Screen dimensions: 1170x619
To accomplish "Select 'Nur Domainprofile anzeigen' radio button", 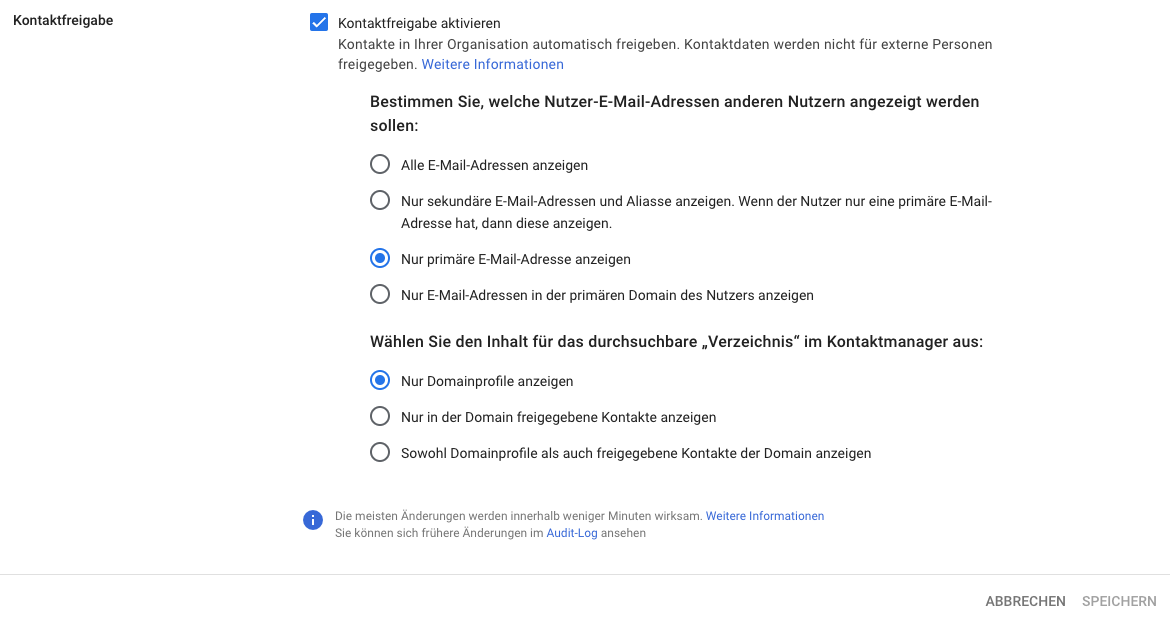I will pyautogui.click(x=380, y=380).
